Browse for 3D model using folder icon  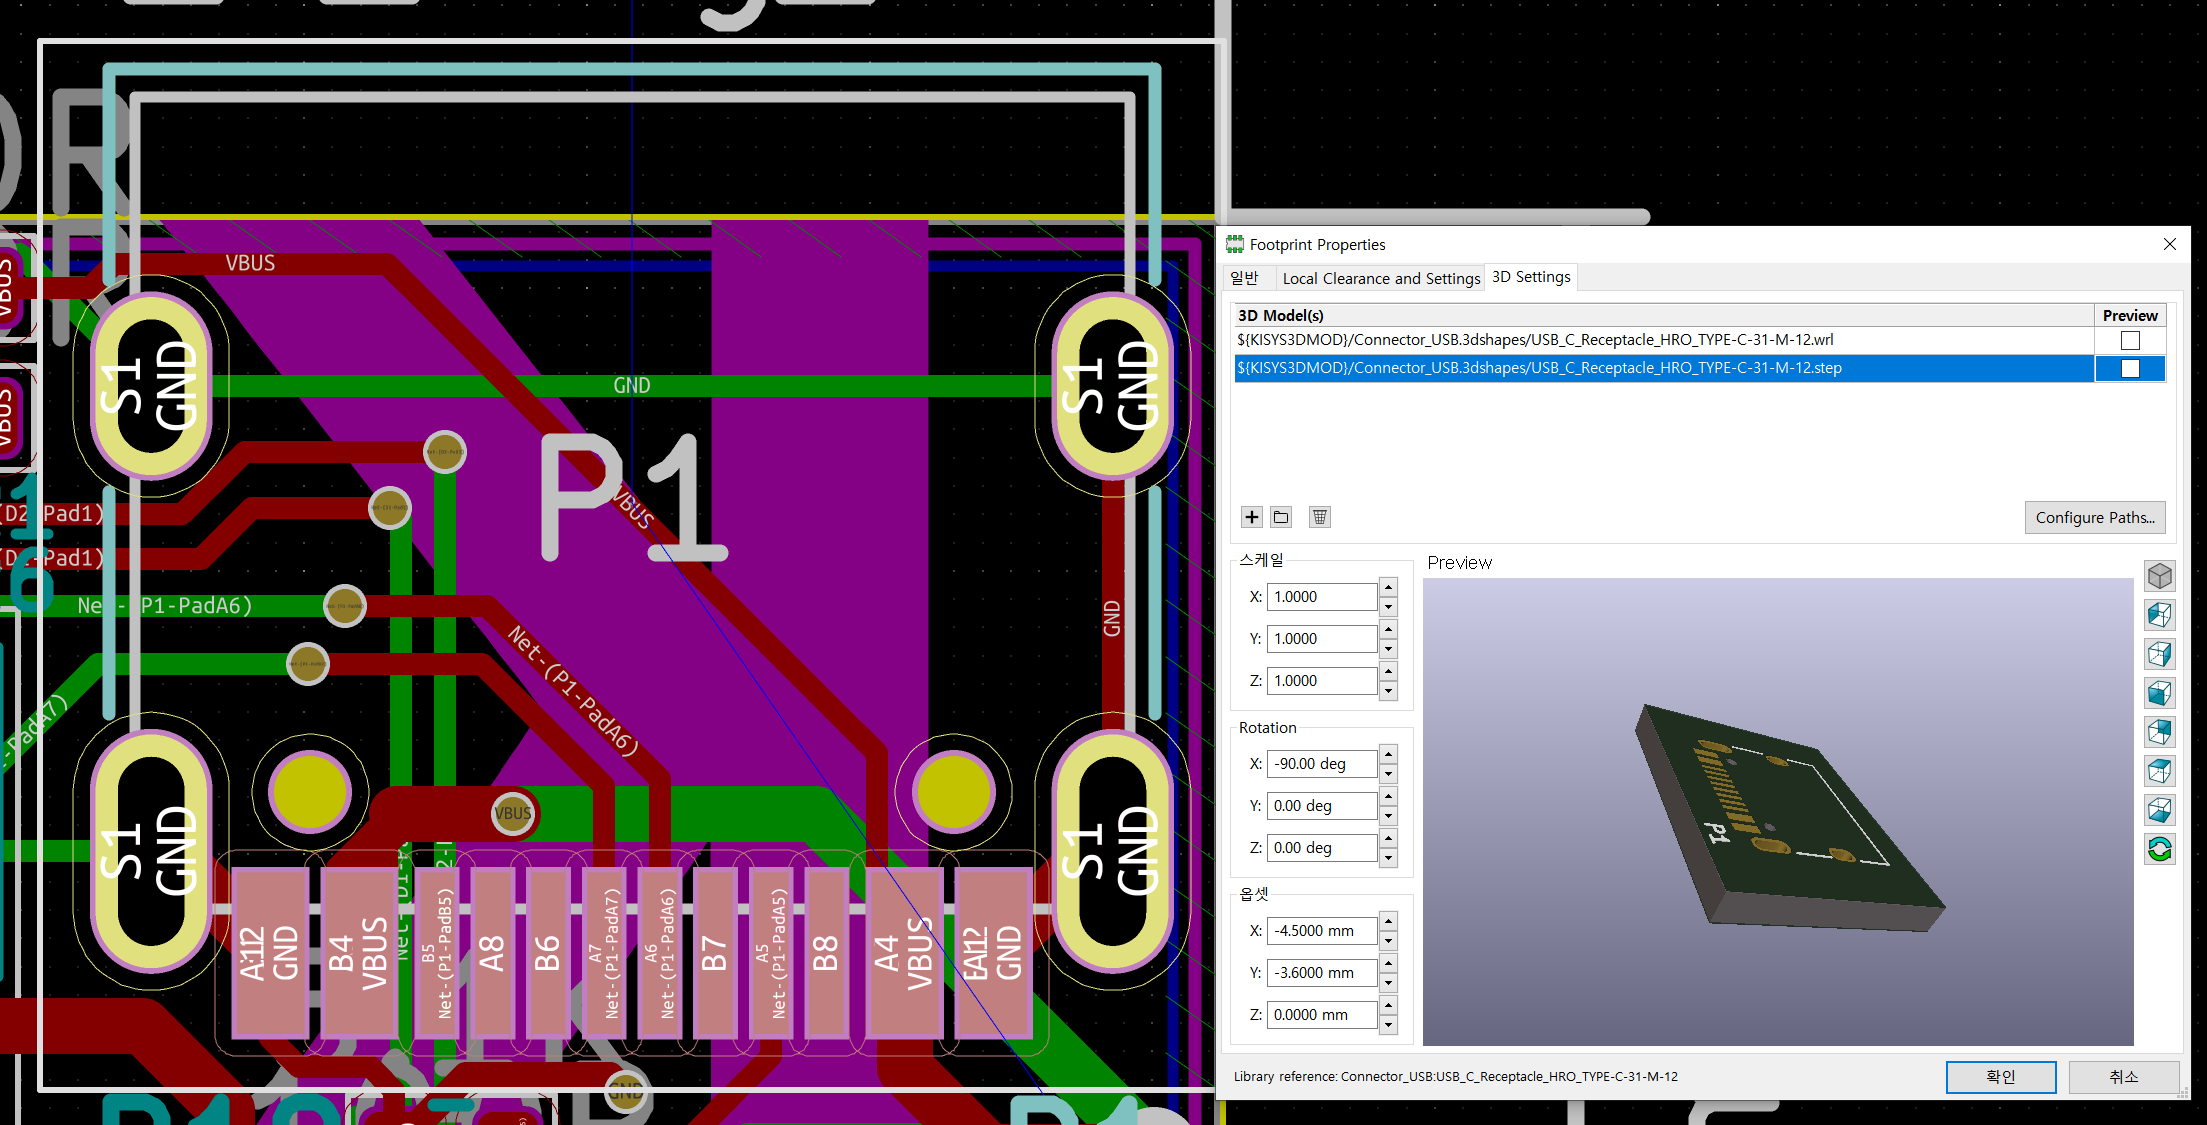[1281, 517]
